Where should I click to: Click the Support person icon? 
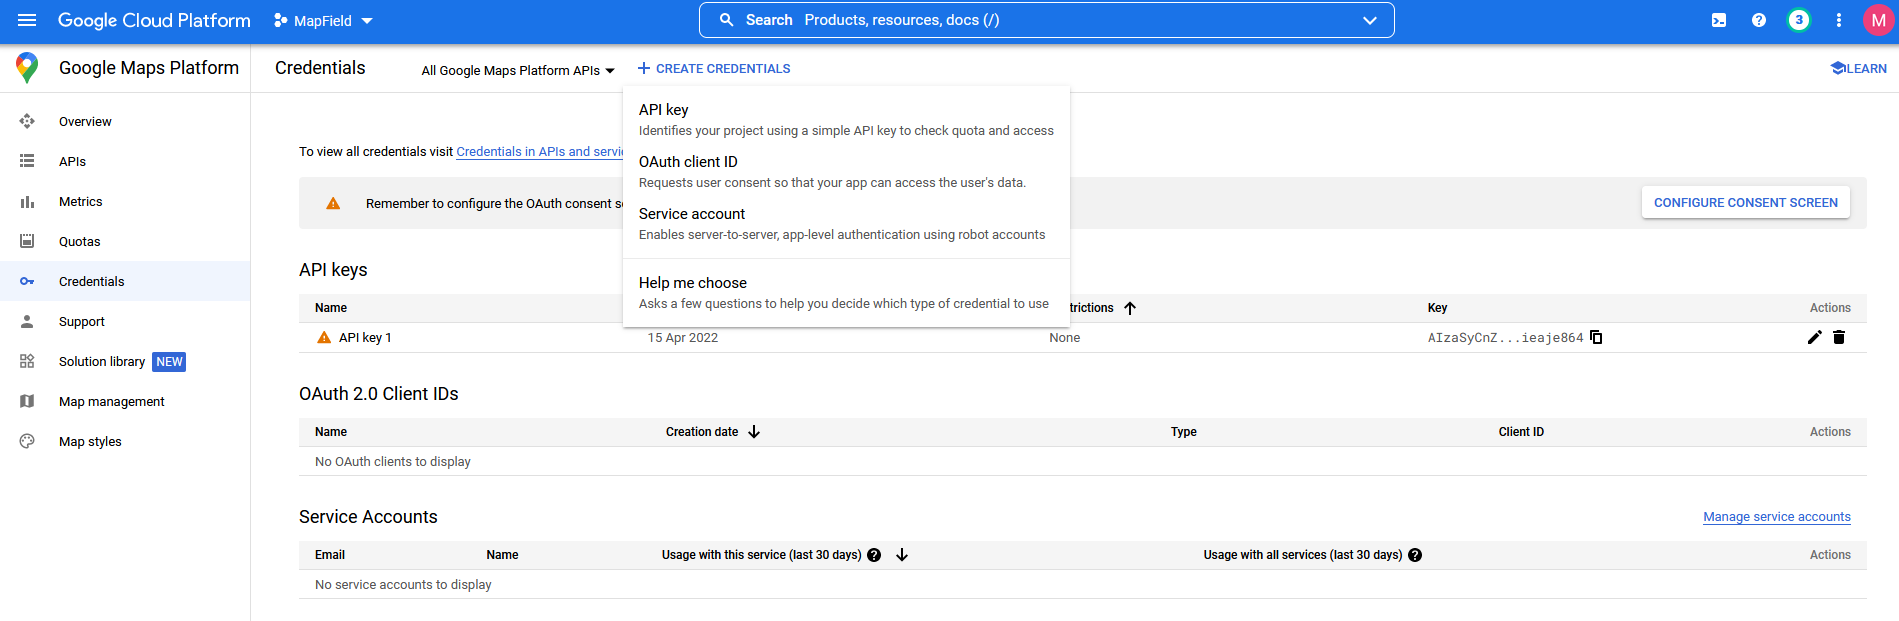(27, 321)
